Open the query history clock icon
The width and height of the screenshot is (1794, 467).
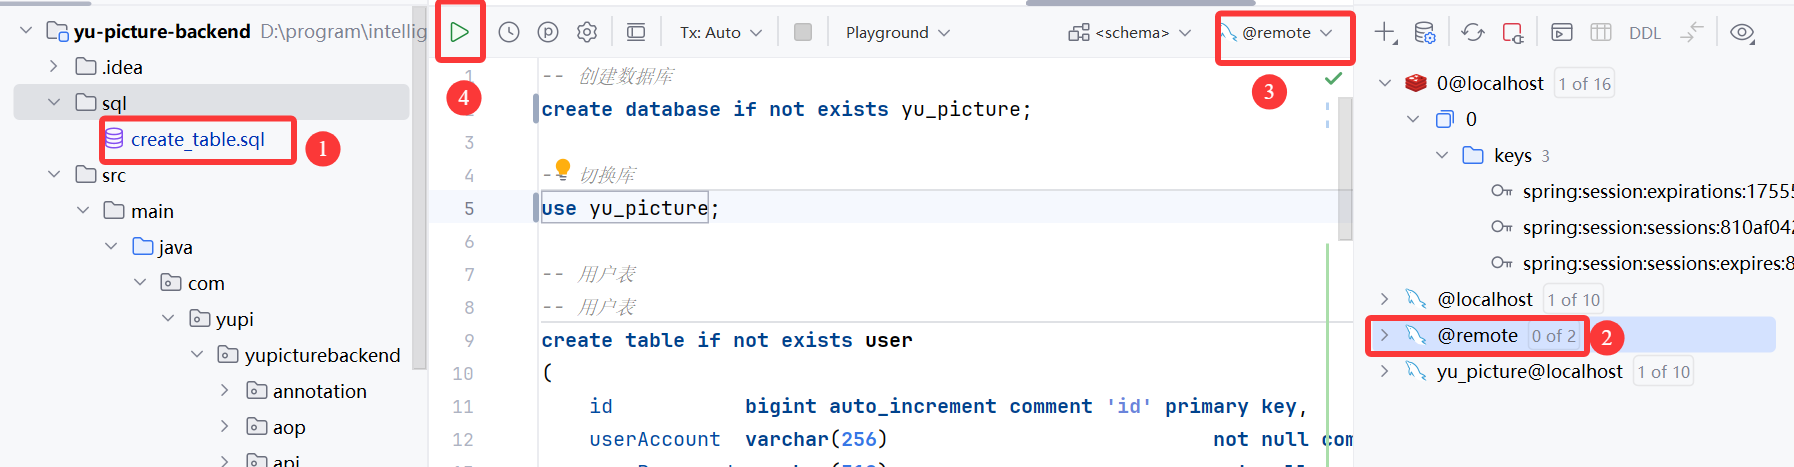509,32
